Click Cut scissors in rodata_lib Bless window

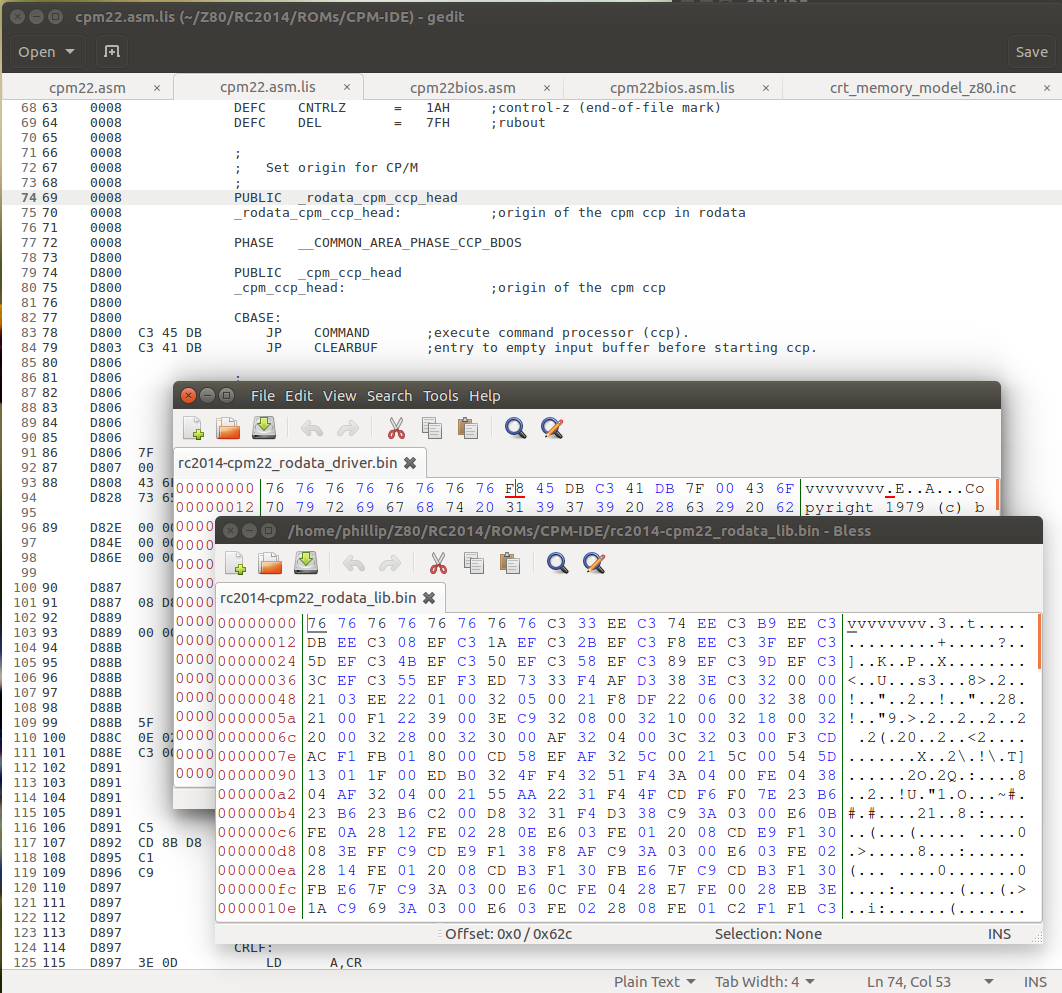click(438, 564)
